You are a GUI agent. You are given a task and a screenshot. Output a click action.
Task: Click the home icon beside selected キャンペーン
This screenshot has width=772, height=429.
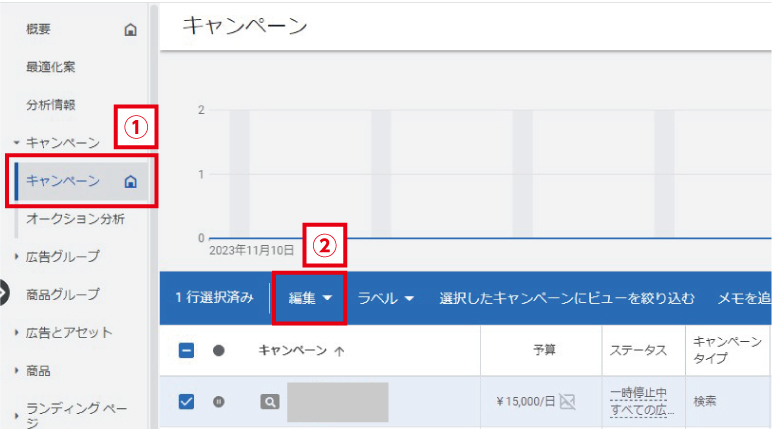130,182
